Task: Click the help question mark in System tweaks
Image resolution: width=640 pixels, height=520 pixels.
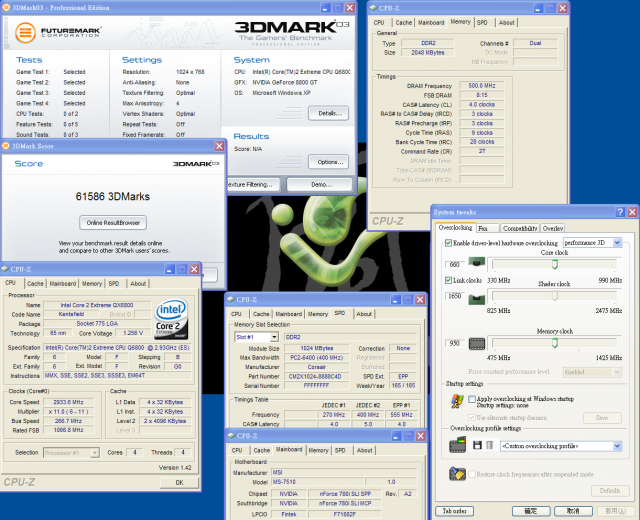Action: coord(620,212)
